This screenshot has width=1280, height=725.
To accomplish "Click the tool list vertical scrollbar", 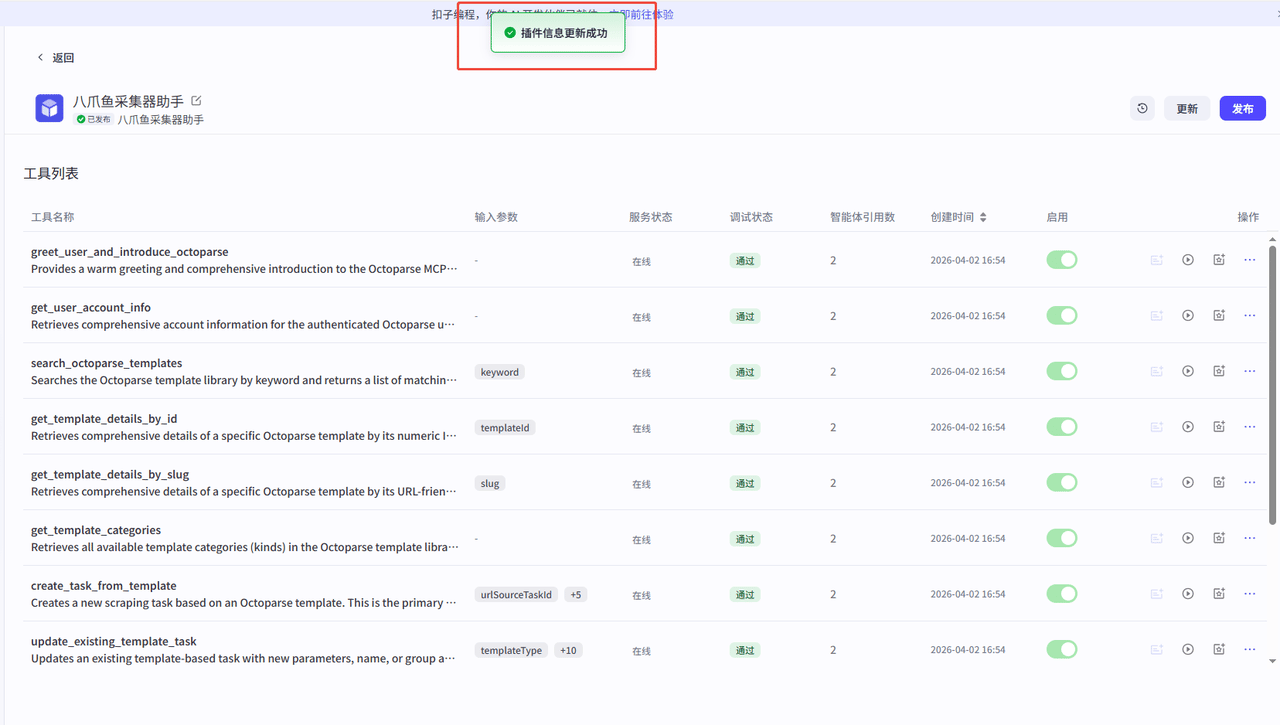I will click(x=1272, y=385).
